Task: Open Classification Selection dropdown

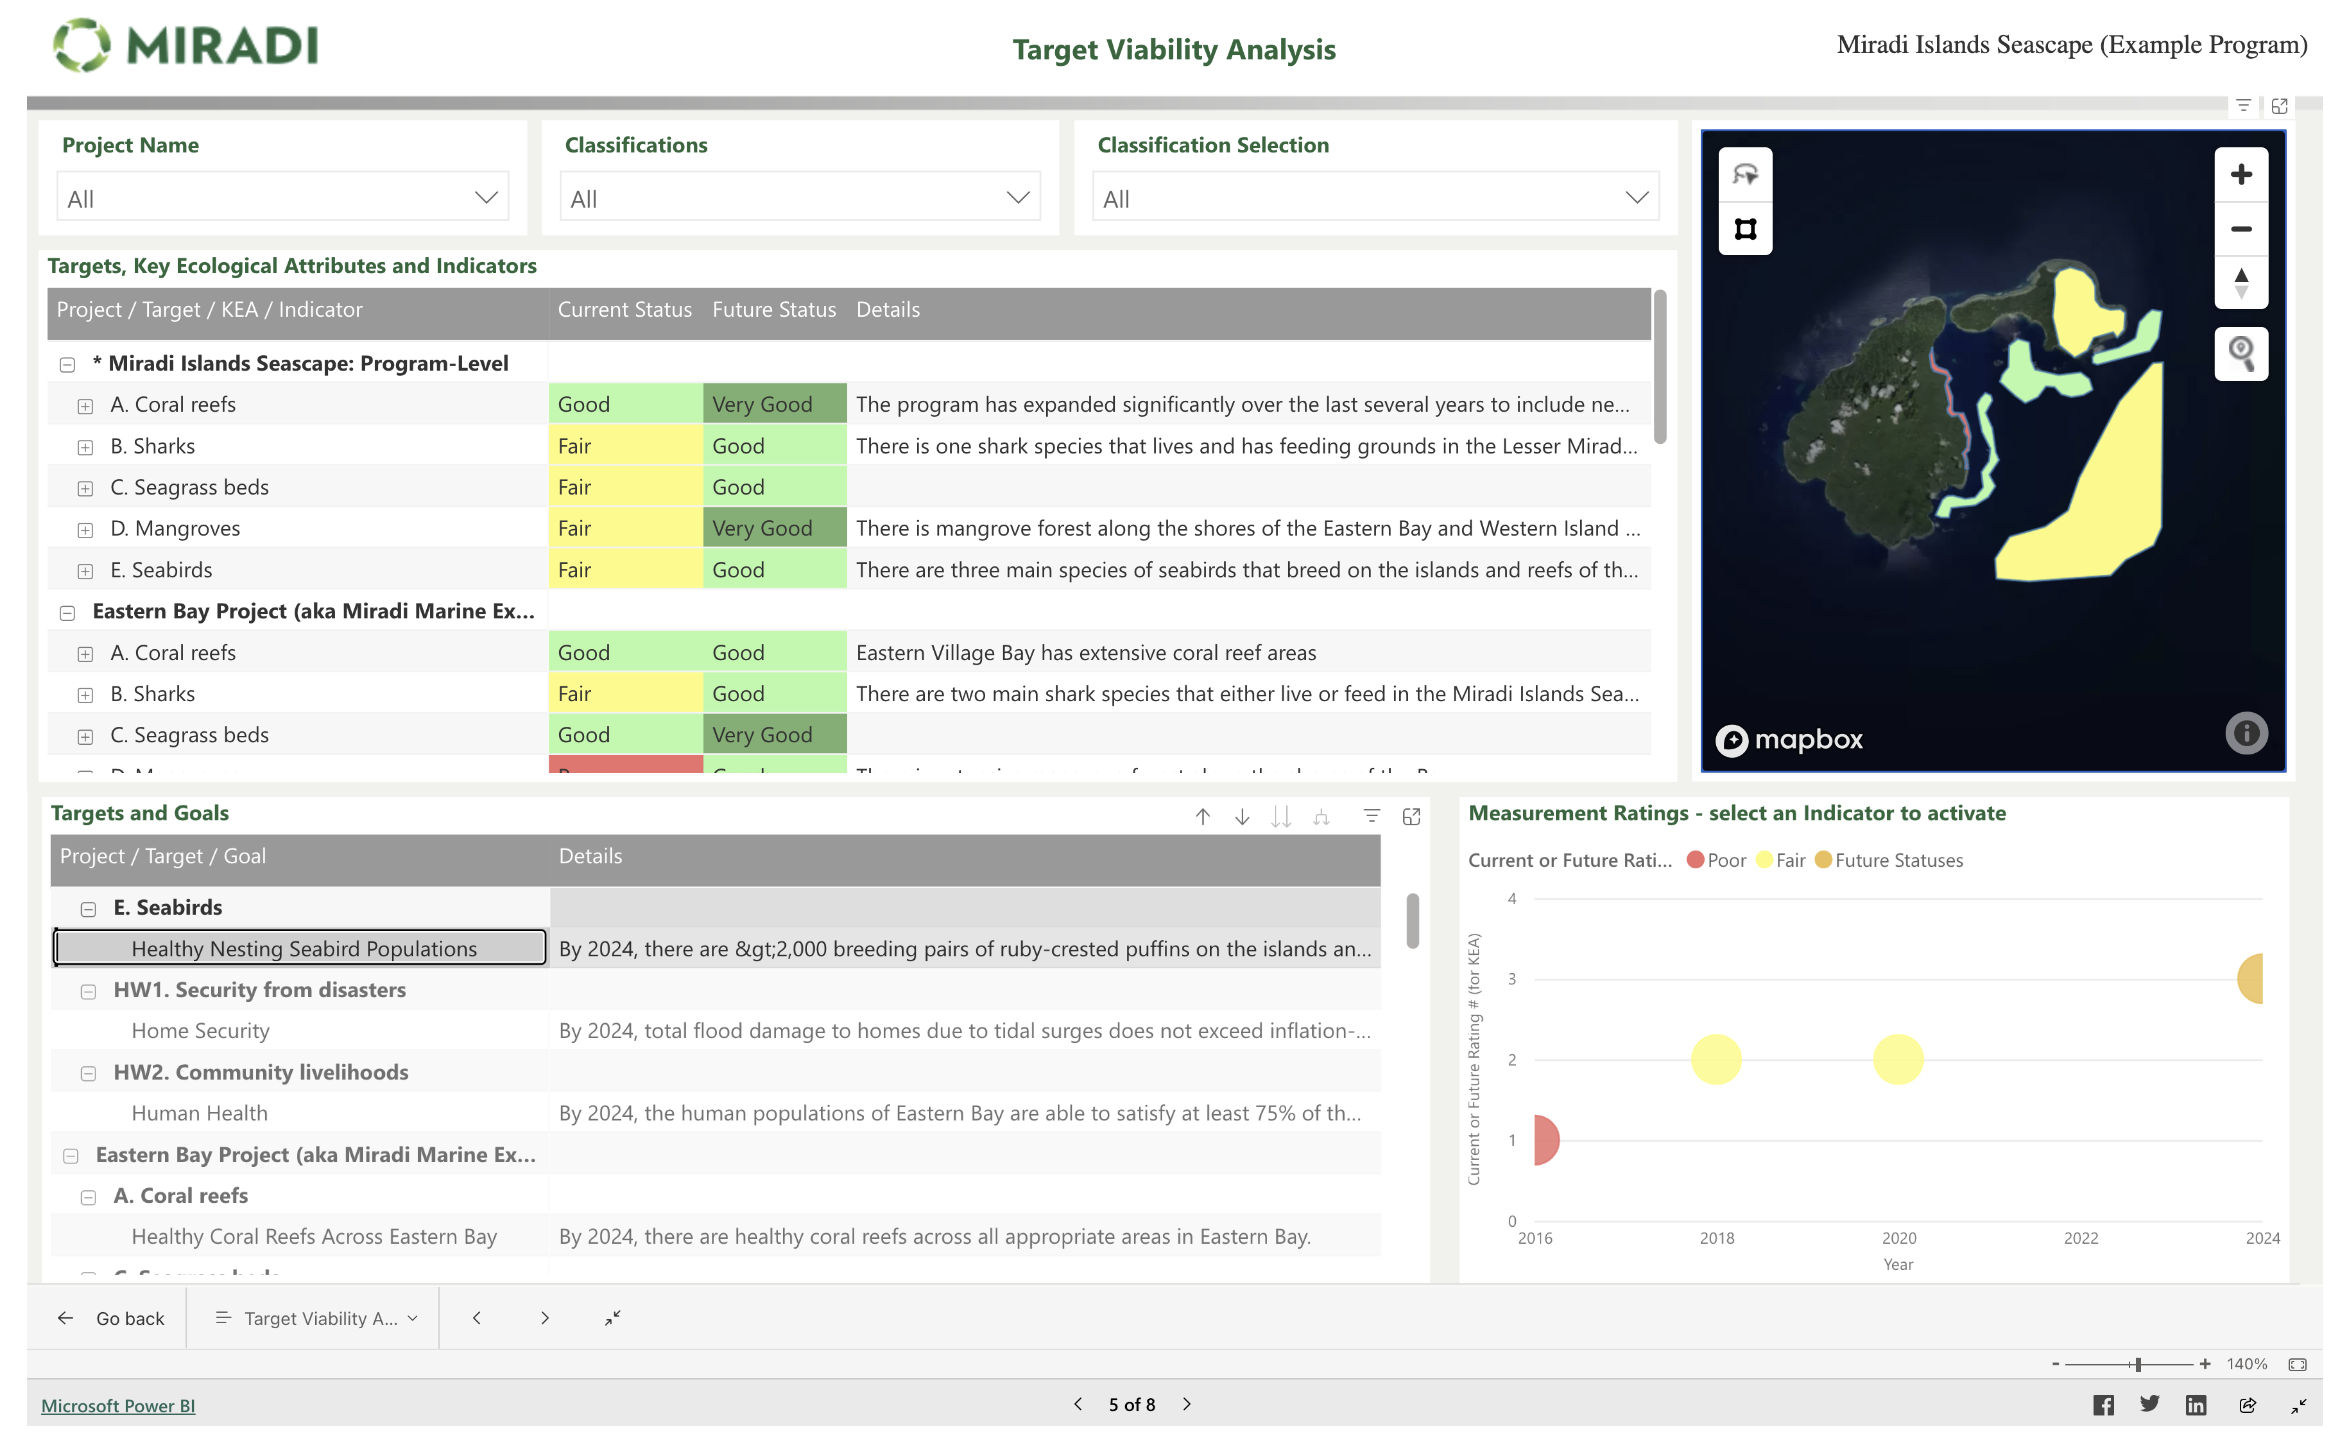Action: 1374,198
